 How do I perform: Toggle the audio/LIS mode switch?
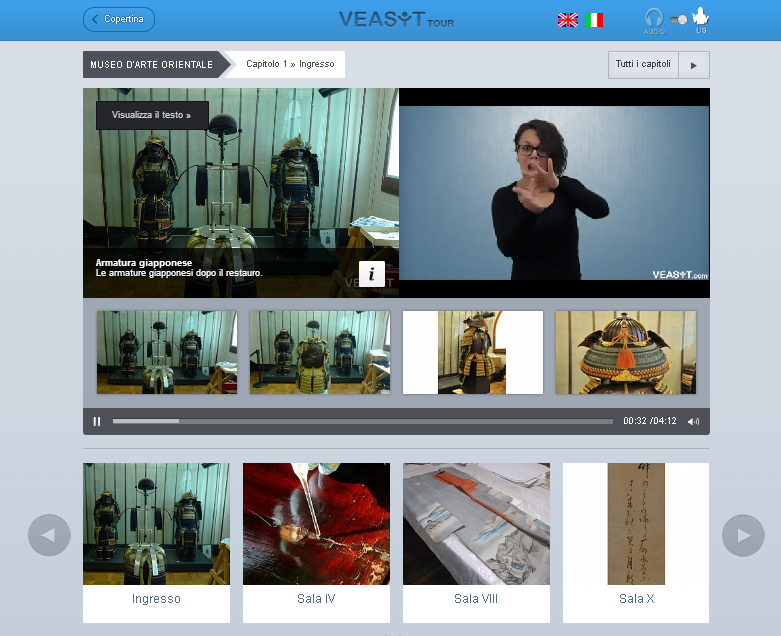click(678, 19)
